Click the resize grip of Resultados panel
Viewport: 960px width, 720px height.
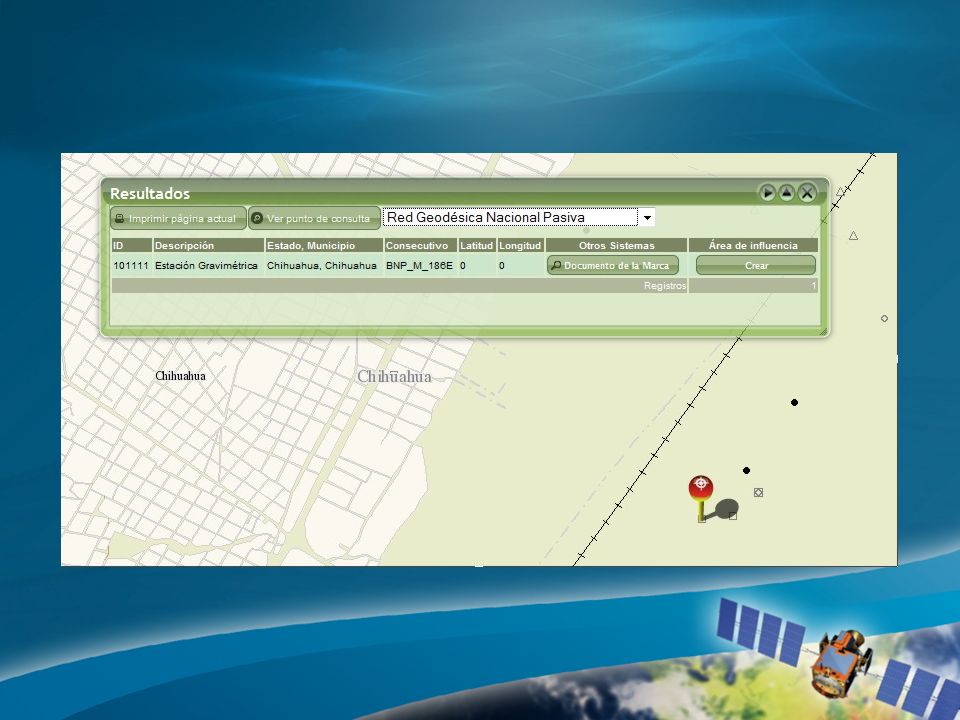click(x=823, y=331)
